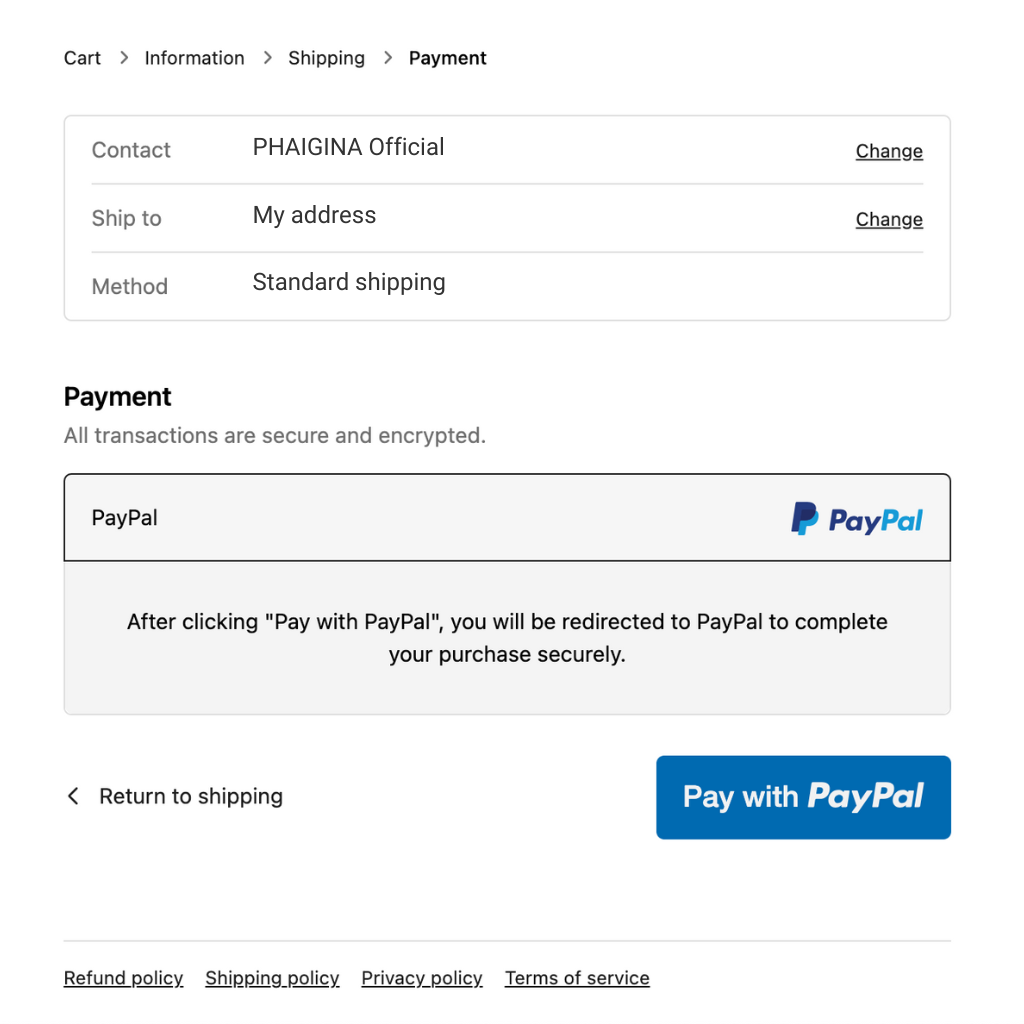This screenshot has width=1024, height=1024.
Task: Change the Contact information
Action: tap(889, 151)
